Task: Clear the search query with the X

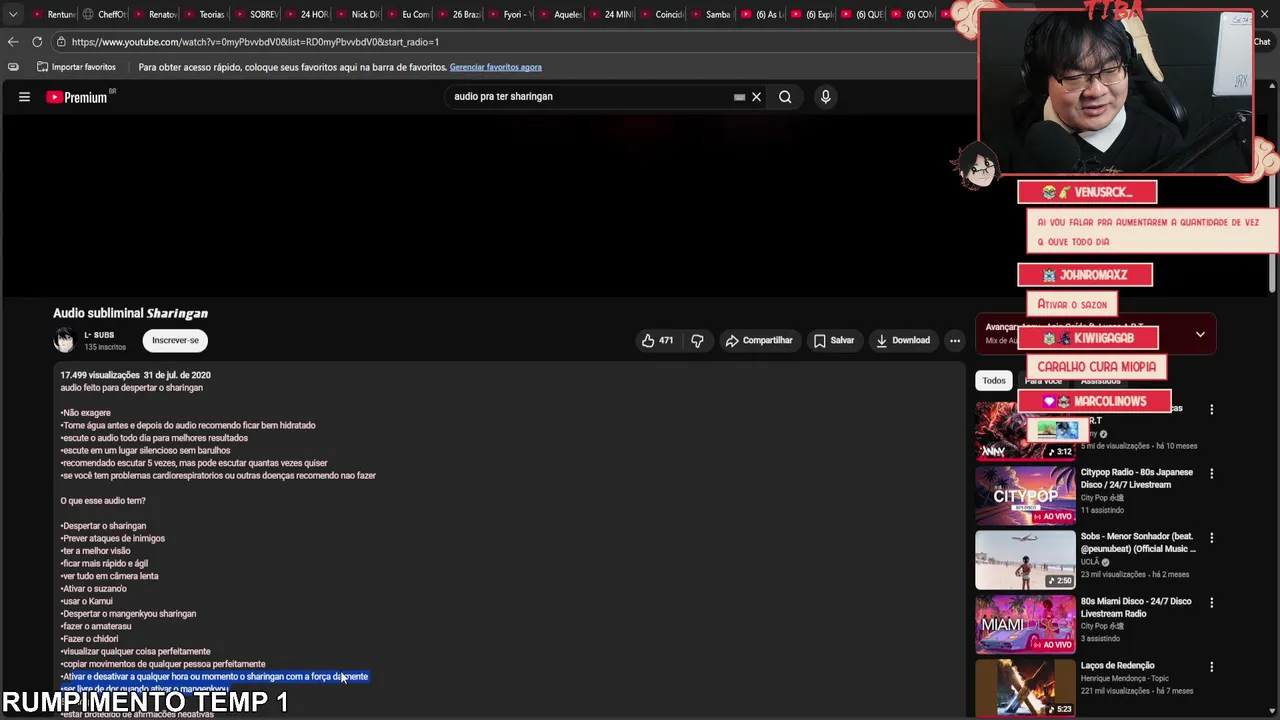Action: (x=756, y=97)
